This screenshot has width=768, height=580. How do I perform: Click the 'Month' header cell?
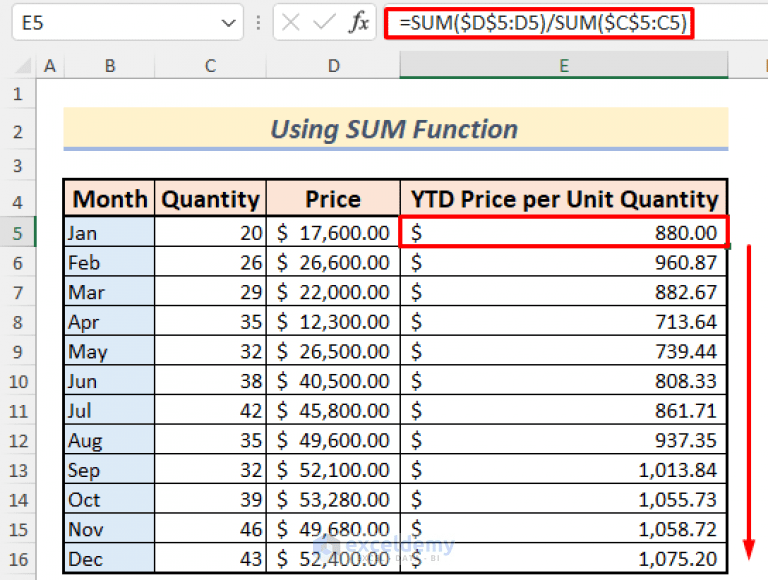pyautogui.click(x=110, y=199)
